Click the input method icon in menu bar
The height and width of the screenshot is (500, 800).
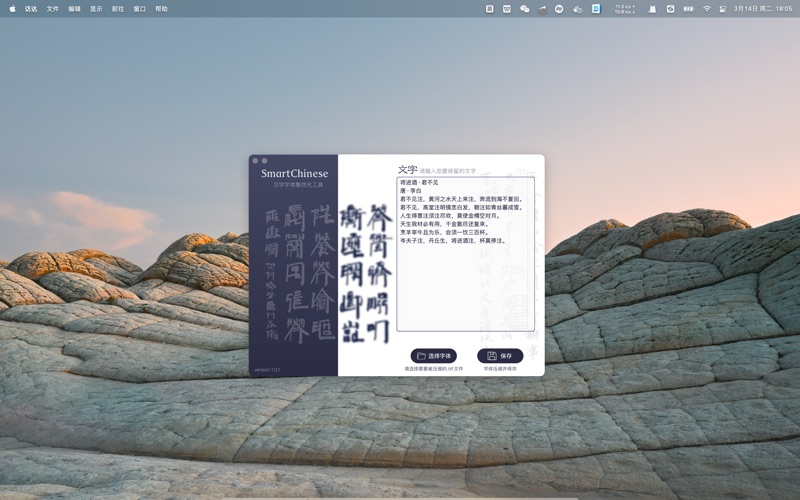coord(489,9)
